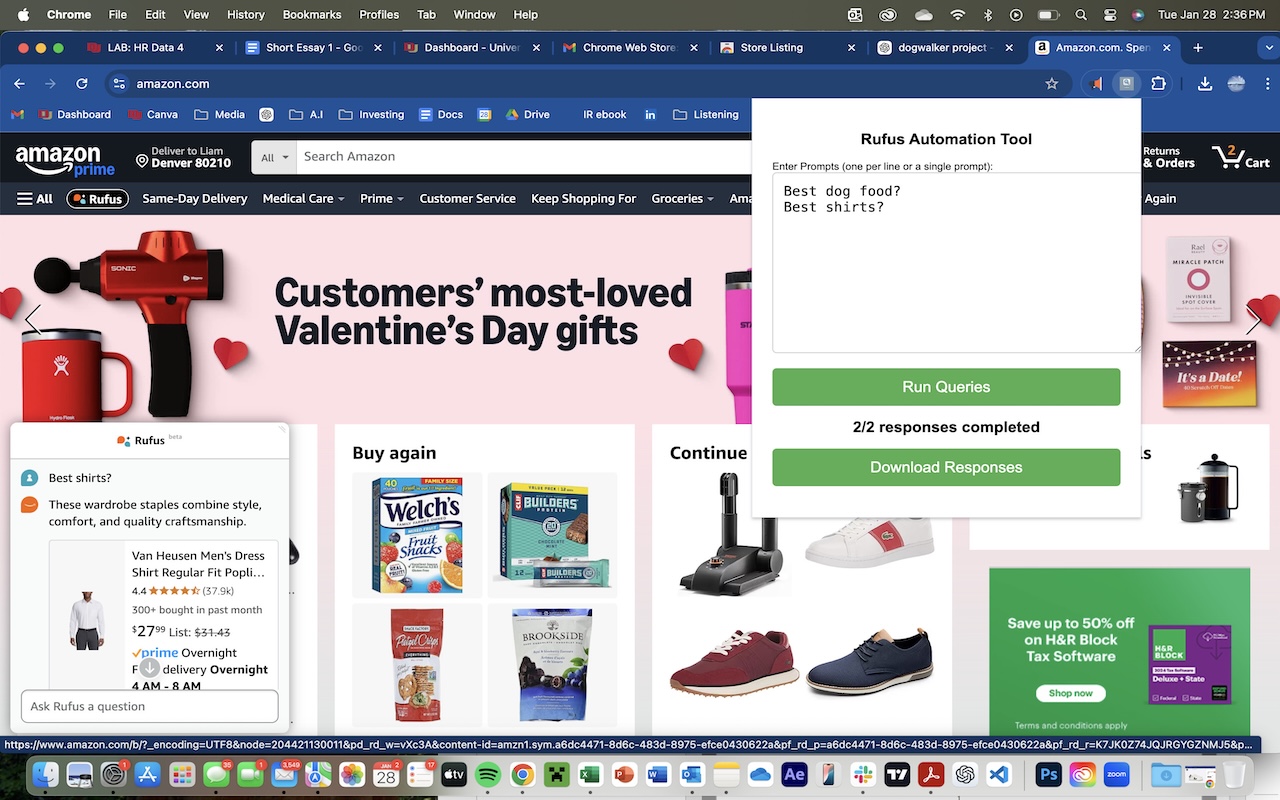Open the Apple TV app from the Dock

tap(454, 774)
